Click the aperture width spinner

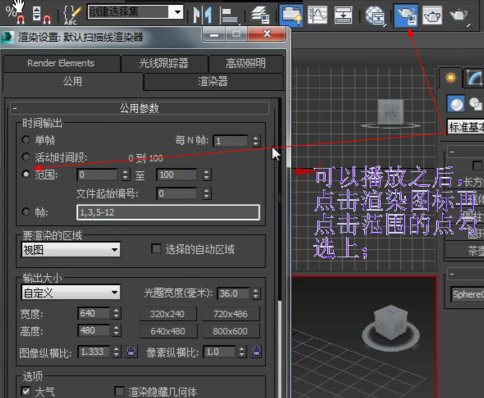pos(256,293)
